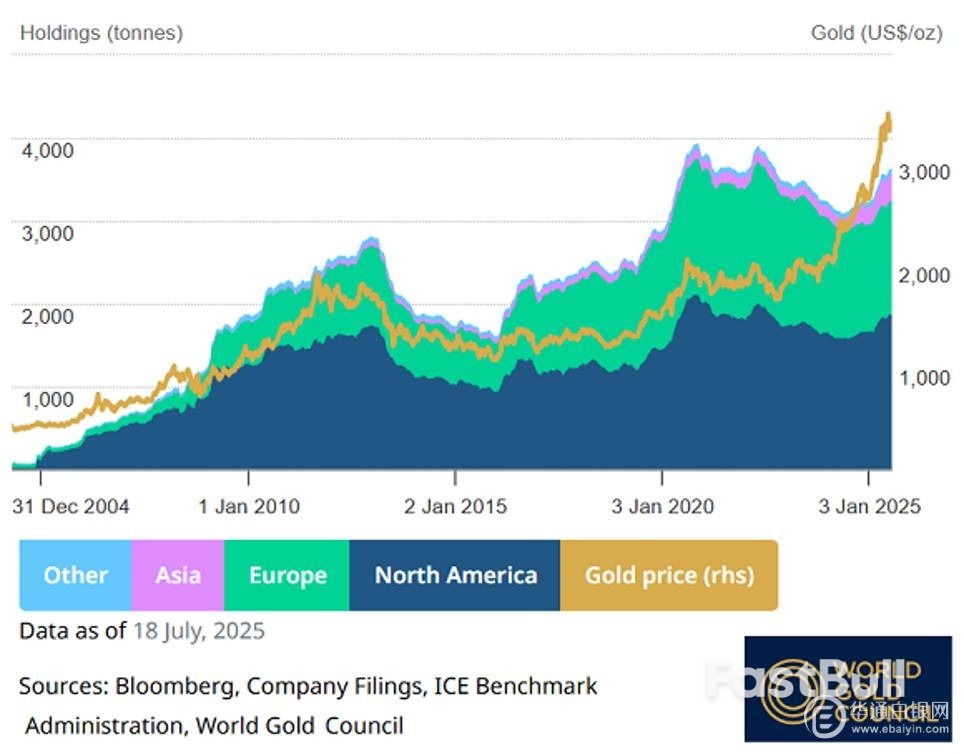964x754 pixels.
Task: Click the North America legend swatch
Action: point(455,575)
